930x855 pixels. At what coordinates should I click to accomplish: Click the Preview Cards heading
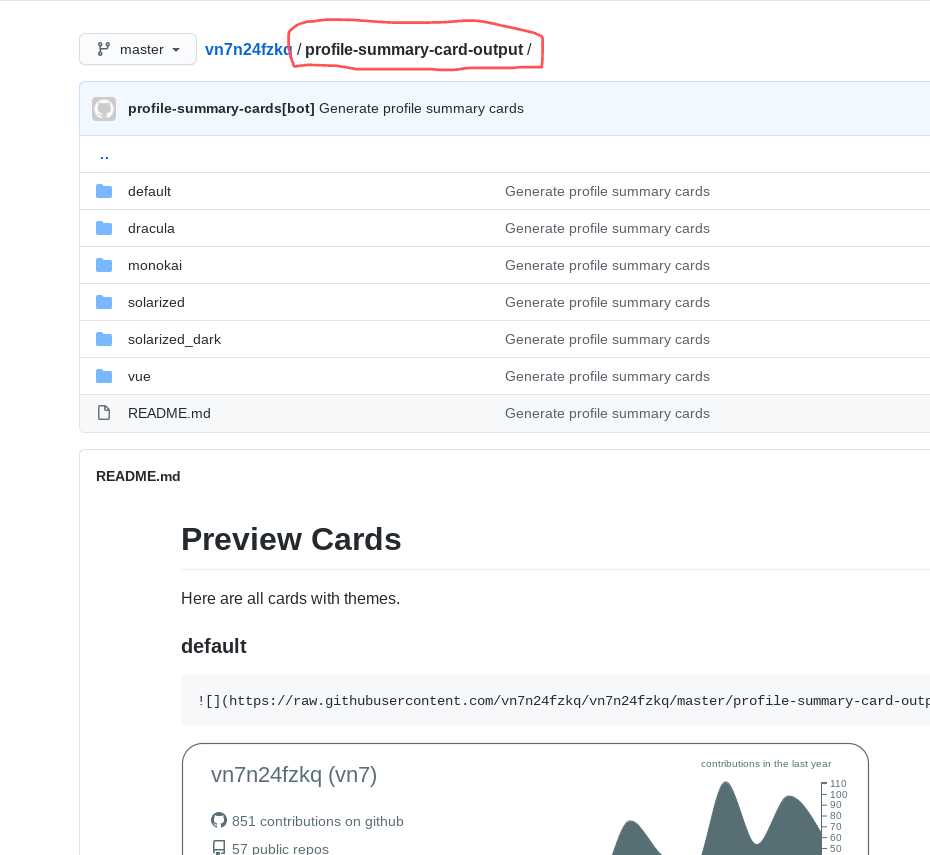tap(291, 540)
